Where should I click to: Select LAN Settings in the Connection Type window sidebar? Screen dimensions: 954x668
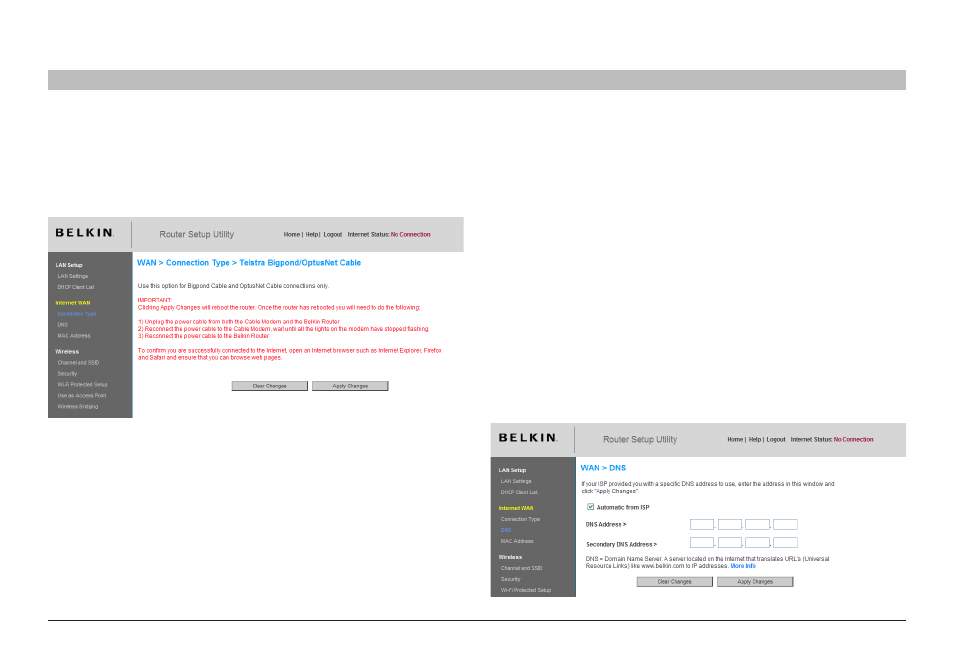(x=73, y=276)
